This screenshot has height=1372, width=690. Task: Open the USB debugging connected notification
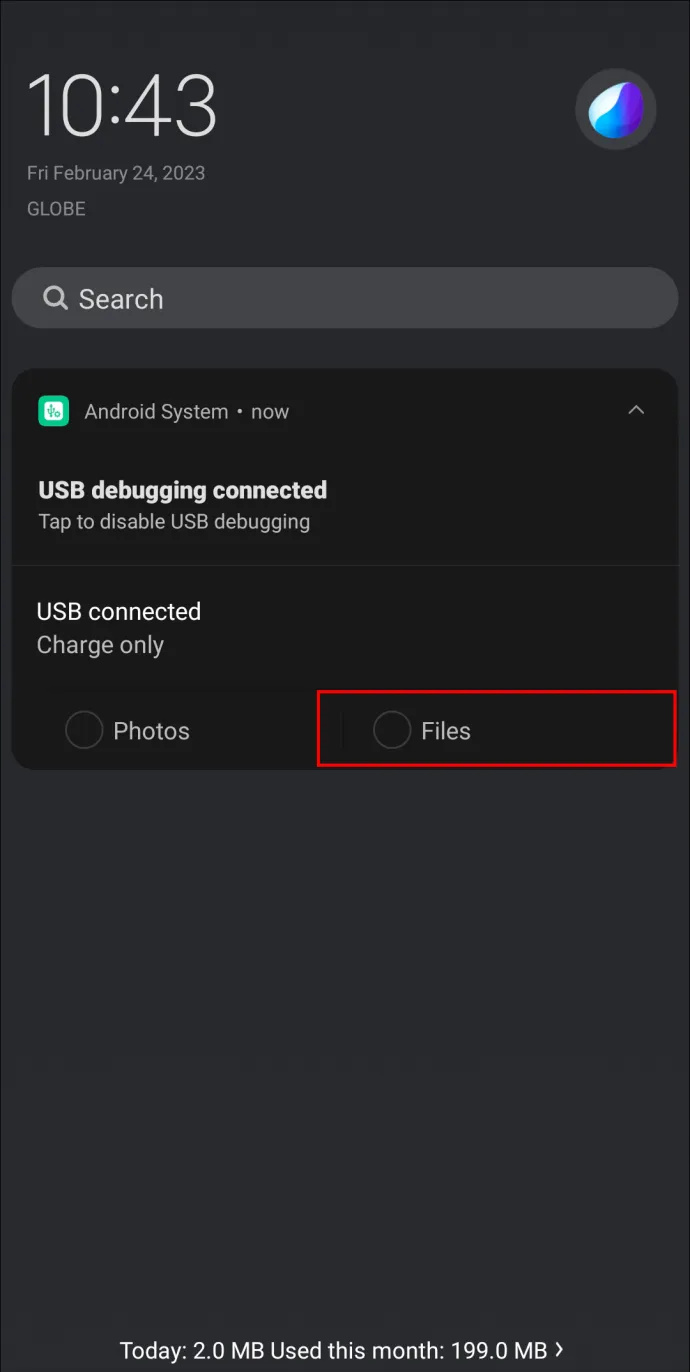pos(183,490)
